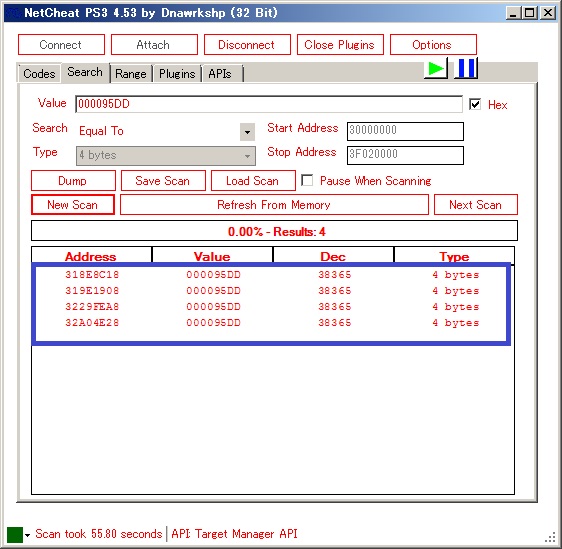Click the window resize grip corner
This screenshot has height=549, width=562.
pos(551,537)
